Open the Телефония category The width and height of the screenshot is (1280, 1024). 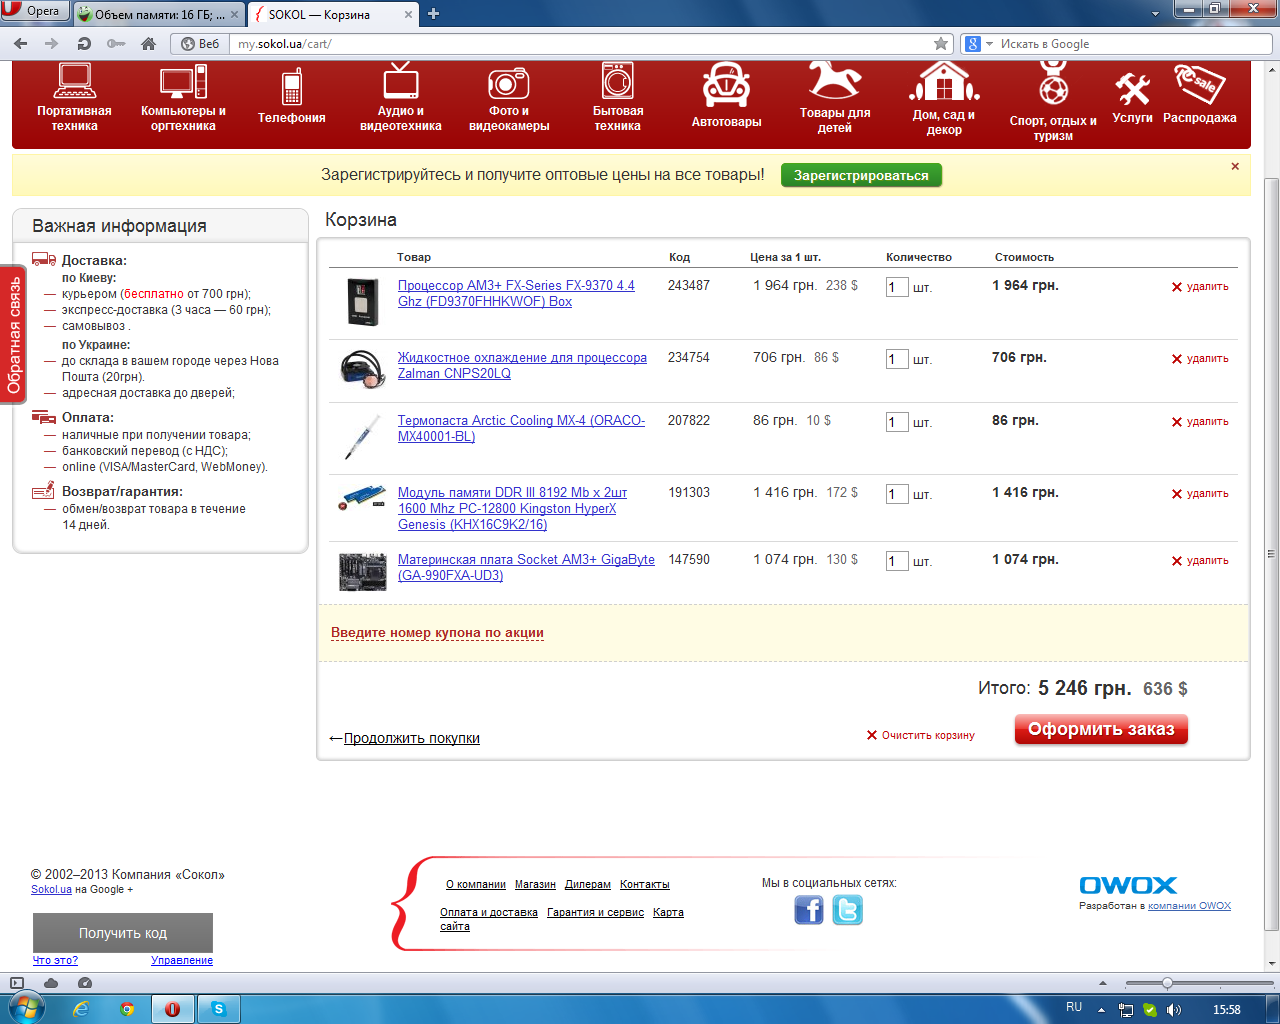(292, 97)
